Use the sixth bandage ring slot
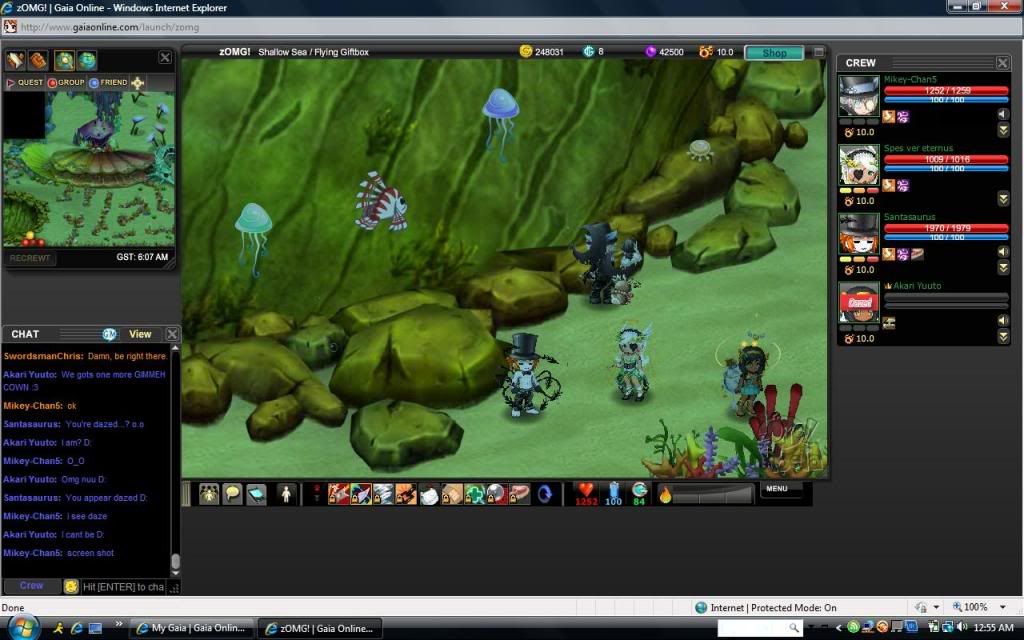 coord(451,494)
